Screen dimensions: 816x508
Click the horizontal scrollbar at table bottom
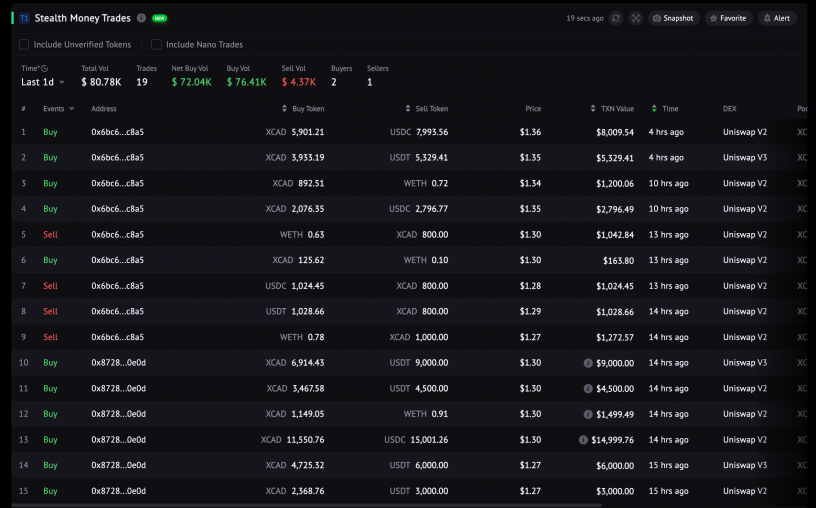pyautogui.click(x=307, y=505)
